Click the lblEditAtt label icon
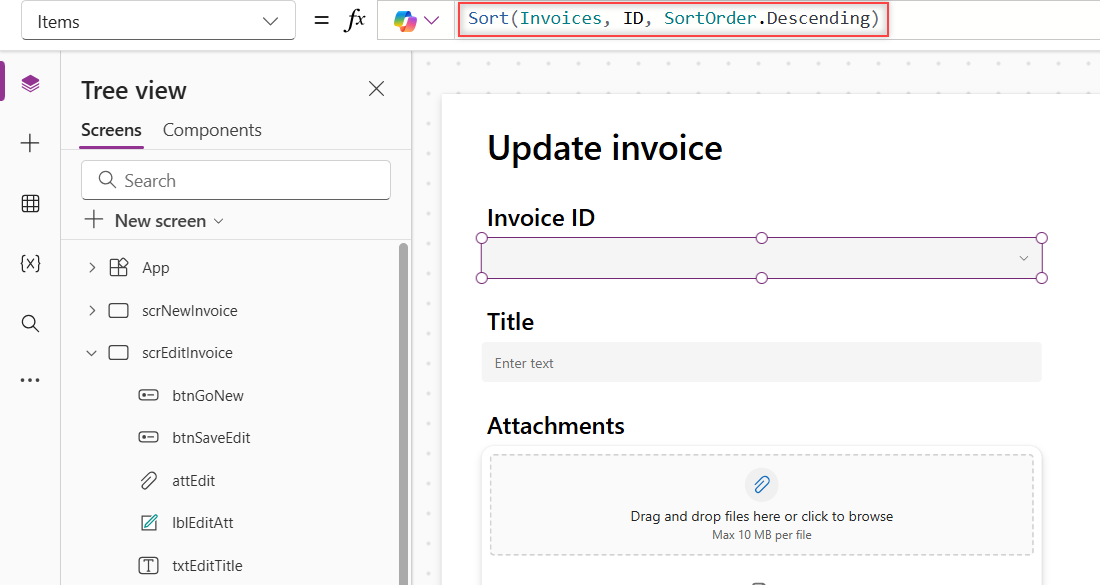Viewport: 1100px width, 585px height. pos(149,523)
